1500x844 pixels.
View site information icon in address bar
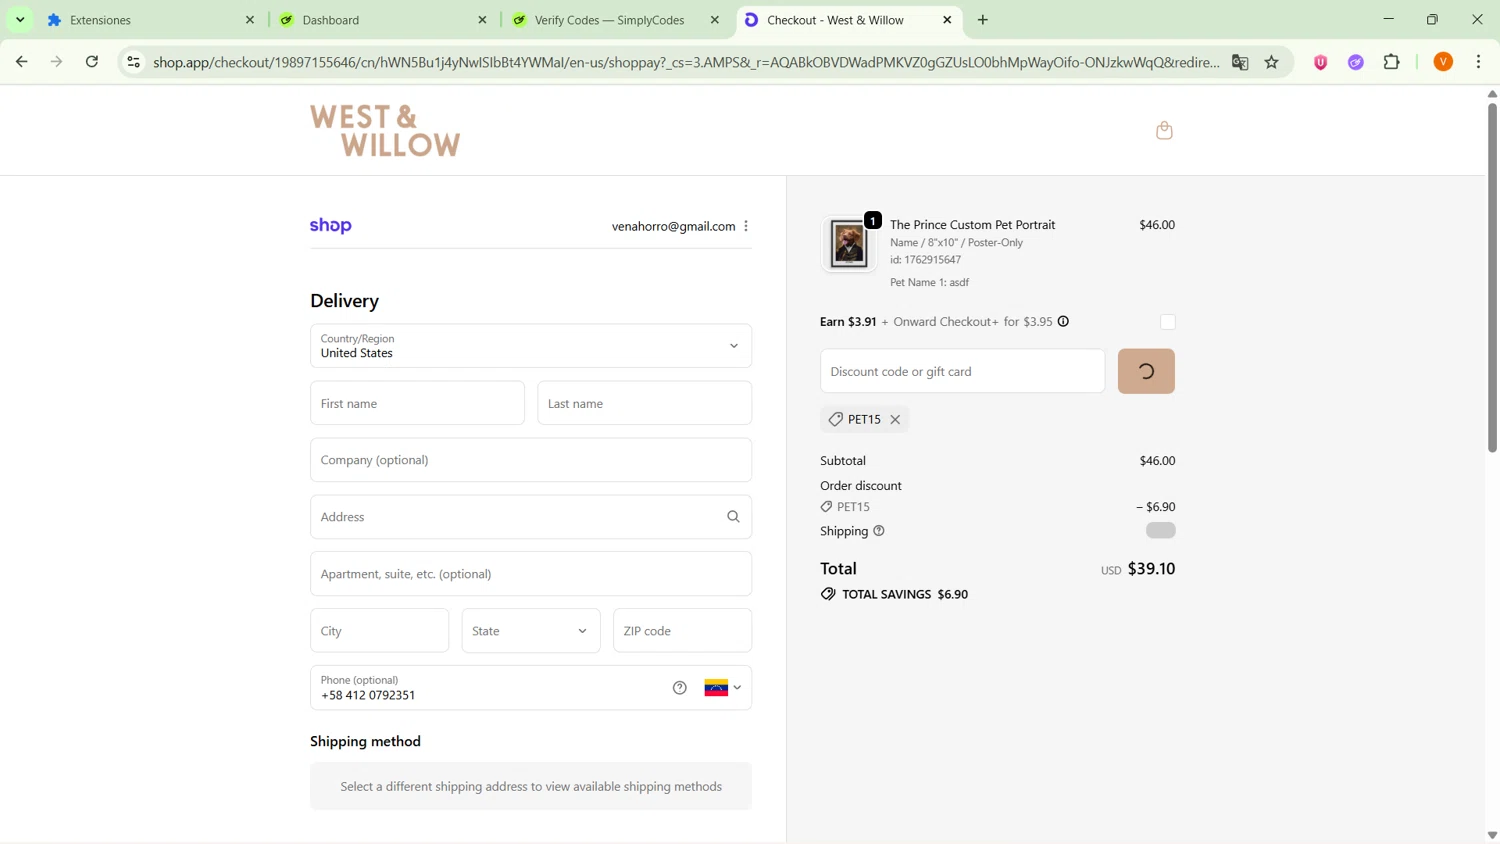click(133, 62)
